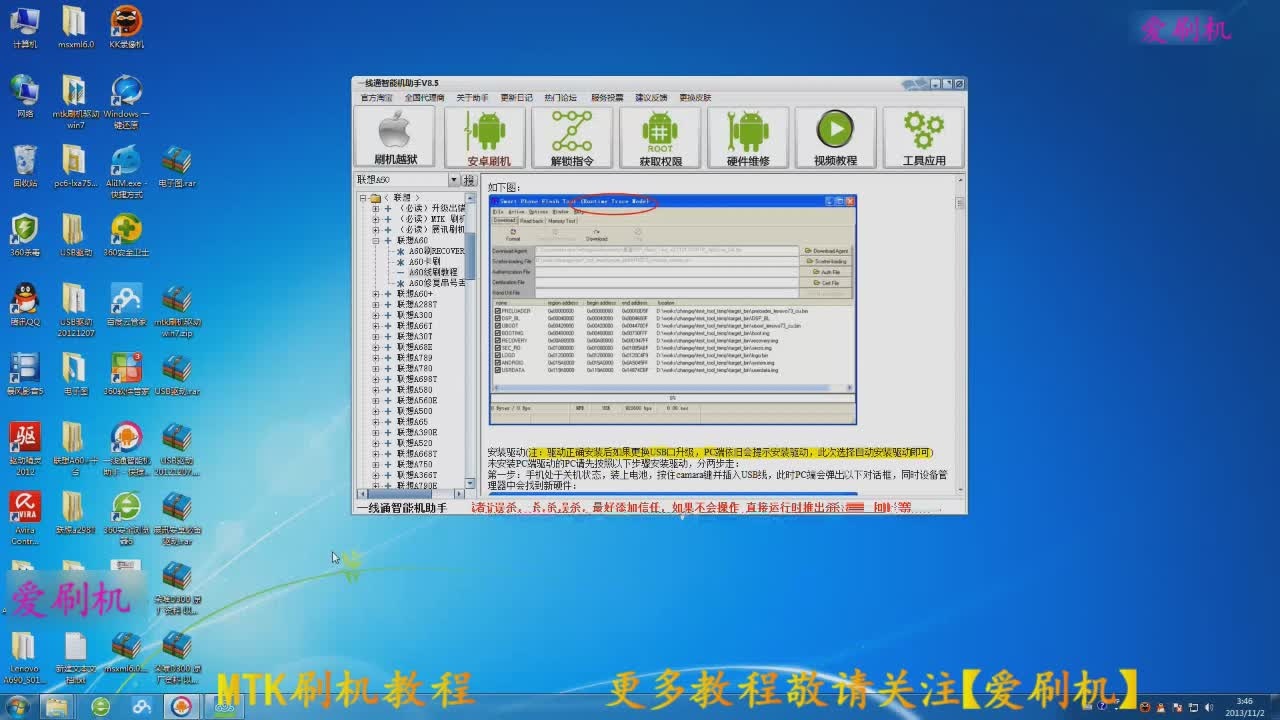Launch 腾讯QQ penguin icon

25,305
